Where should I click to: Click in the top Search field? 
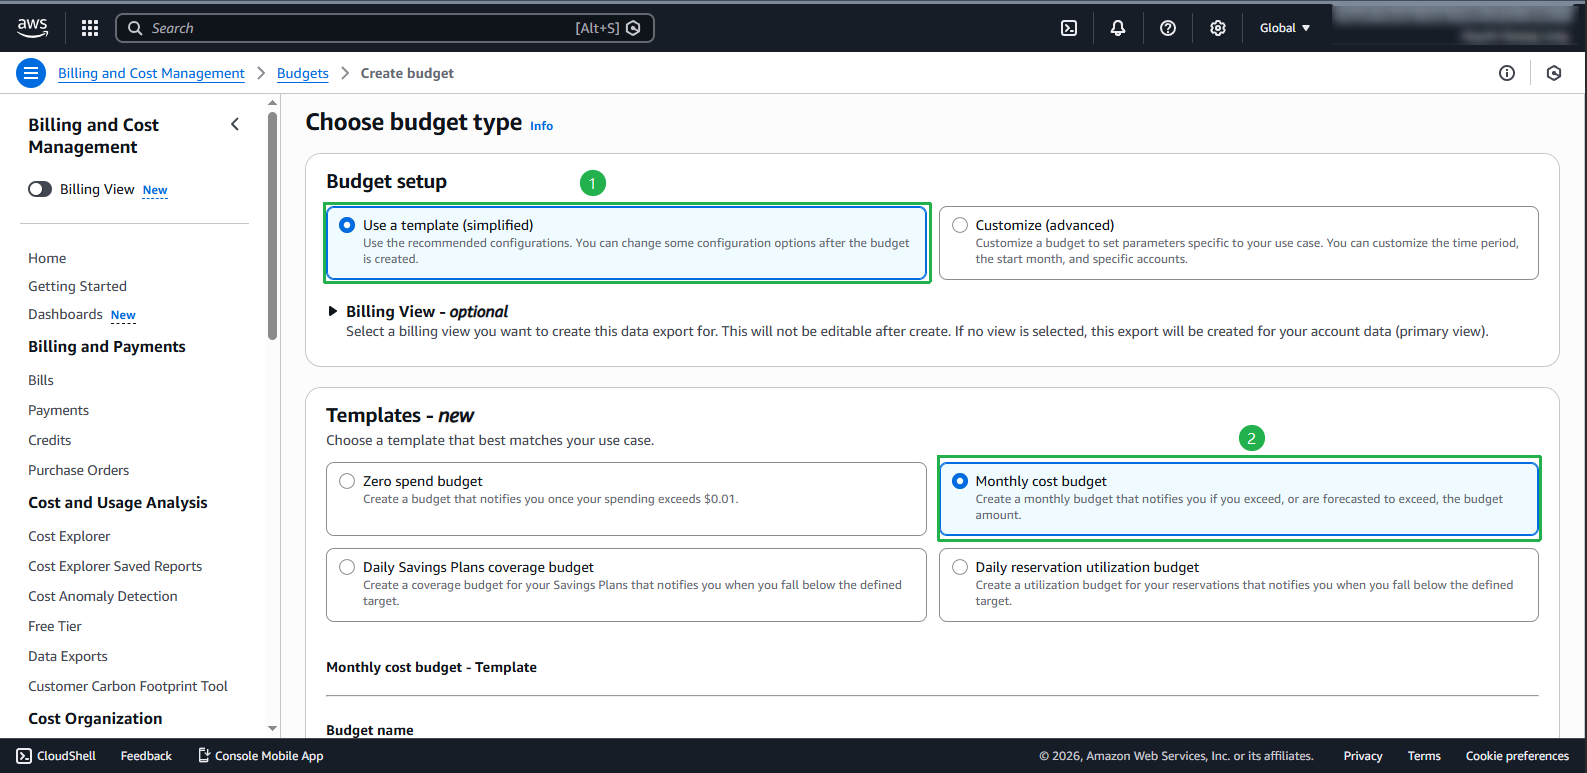point(360,28)
